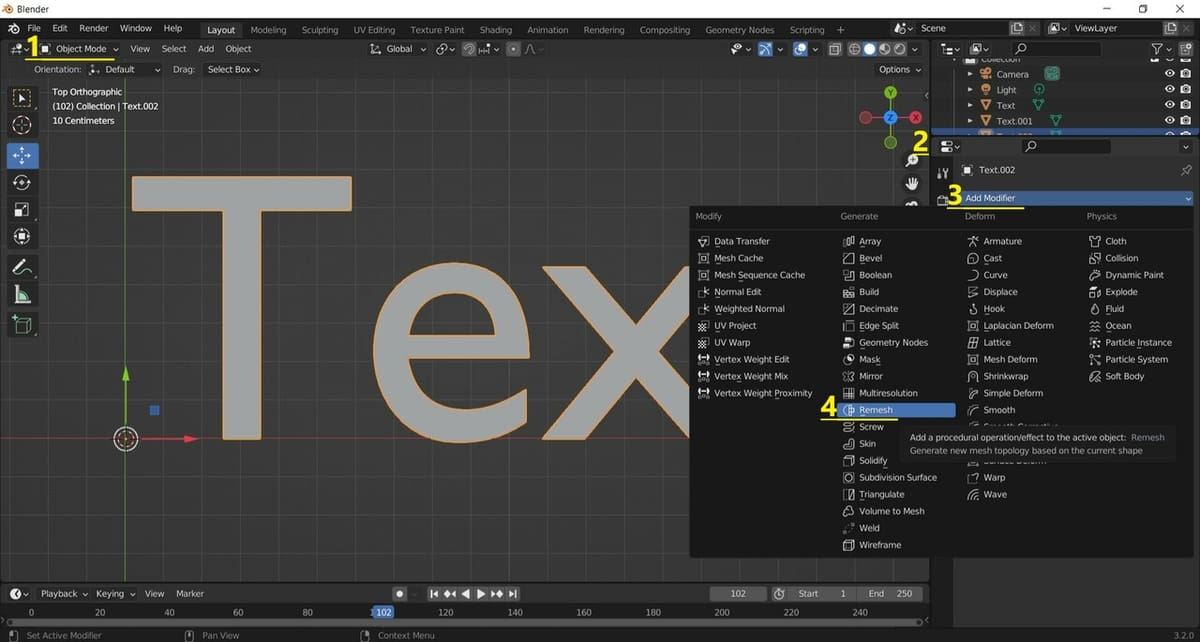
Task: Open the Tool tab in Properties editor
Action: click(x=942, y=173)
